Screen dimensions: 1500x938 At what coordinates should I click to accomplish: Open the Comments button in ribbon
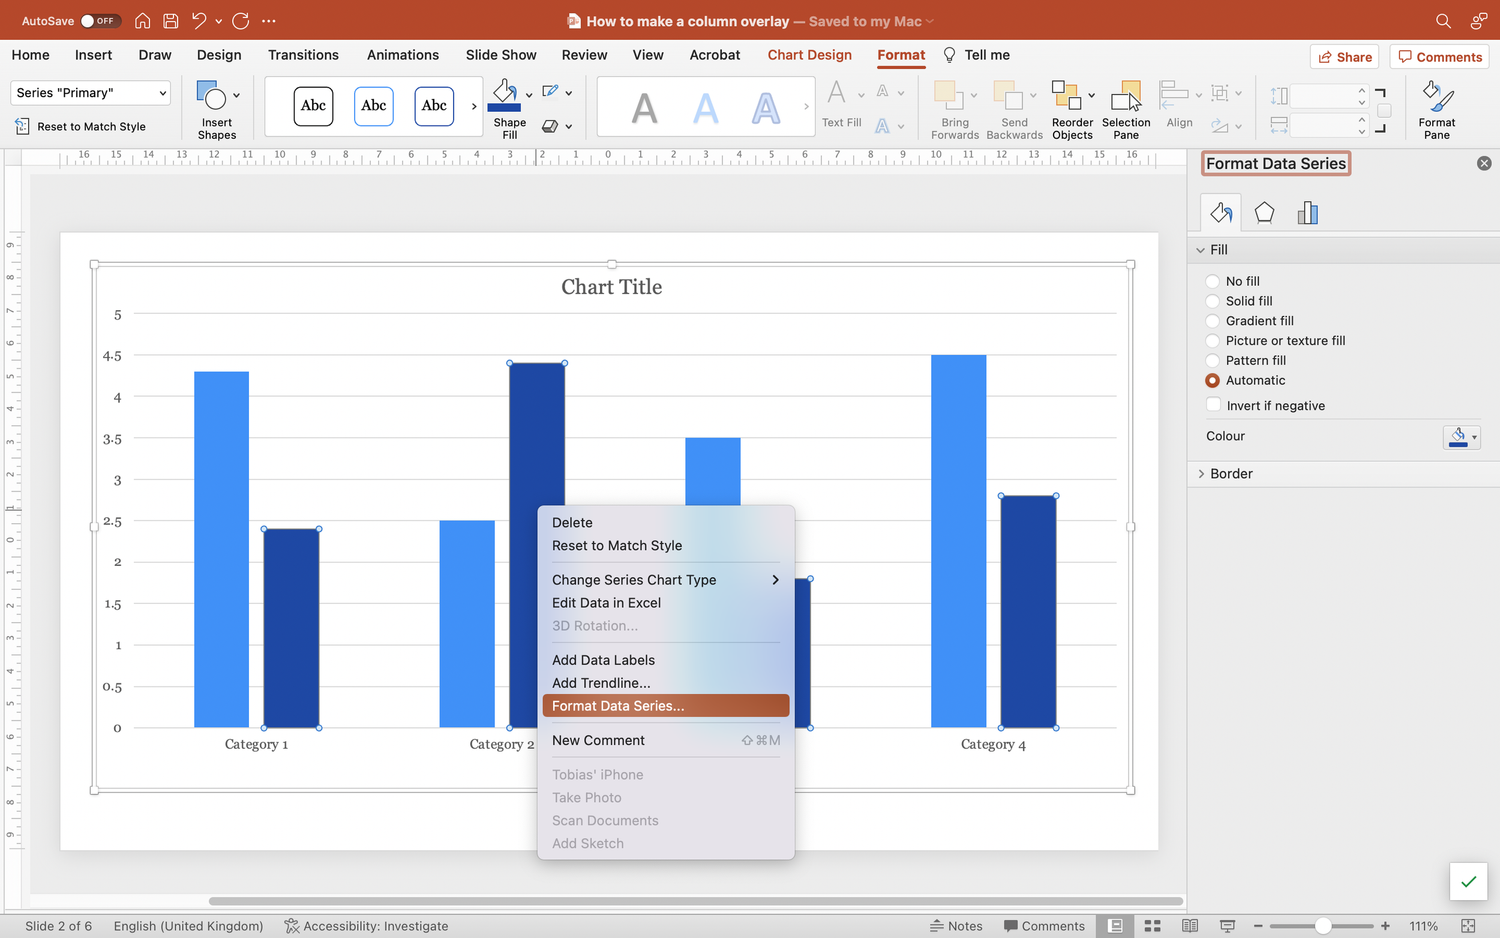coord(1439,57)
